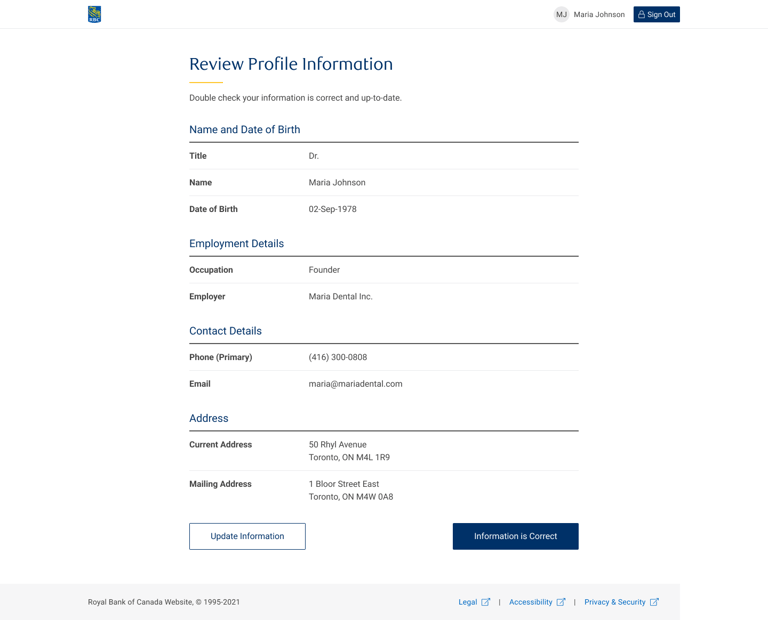Click the text Toronto, ON M4W 0A8
The image size is (768, 620).
351,497
